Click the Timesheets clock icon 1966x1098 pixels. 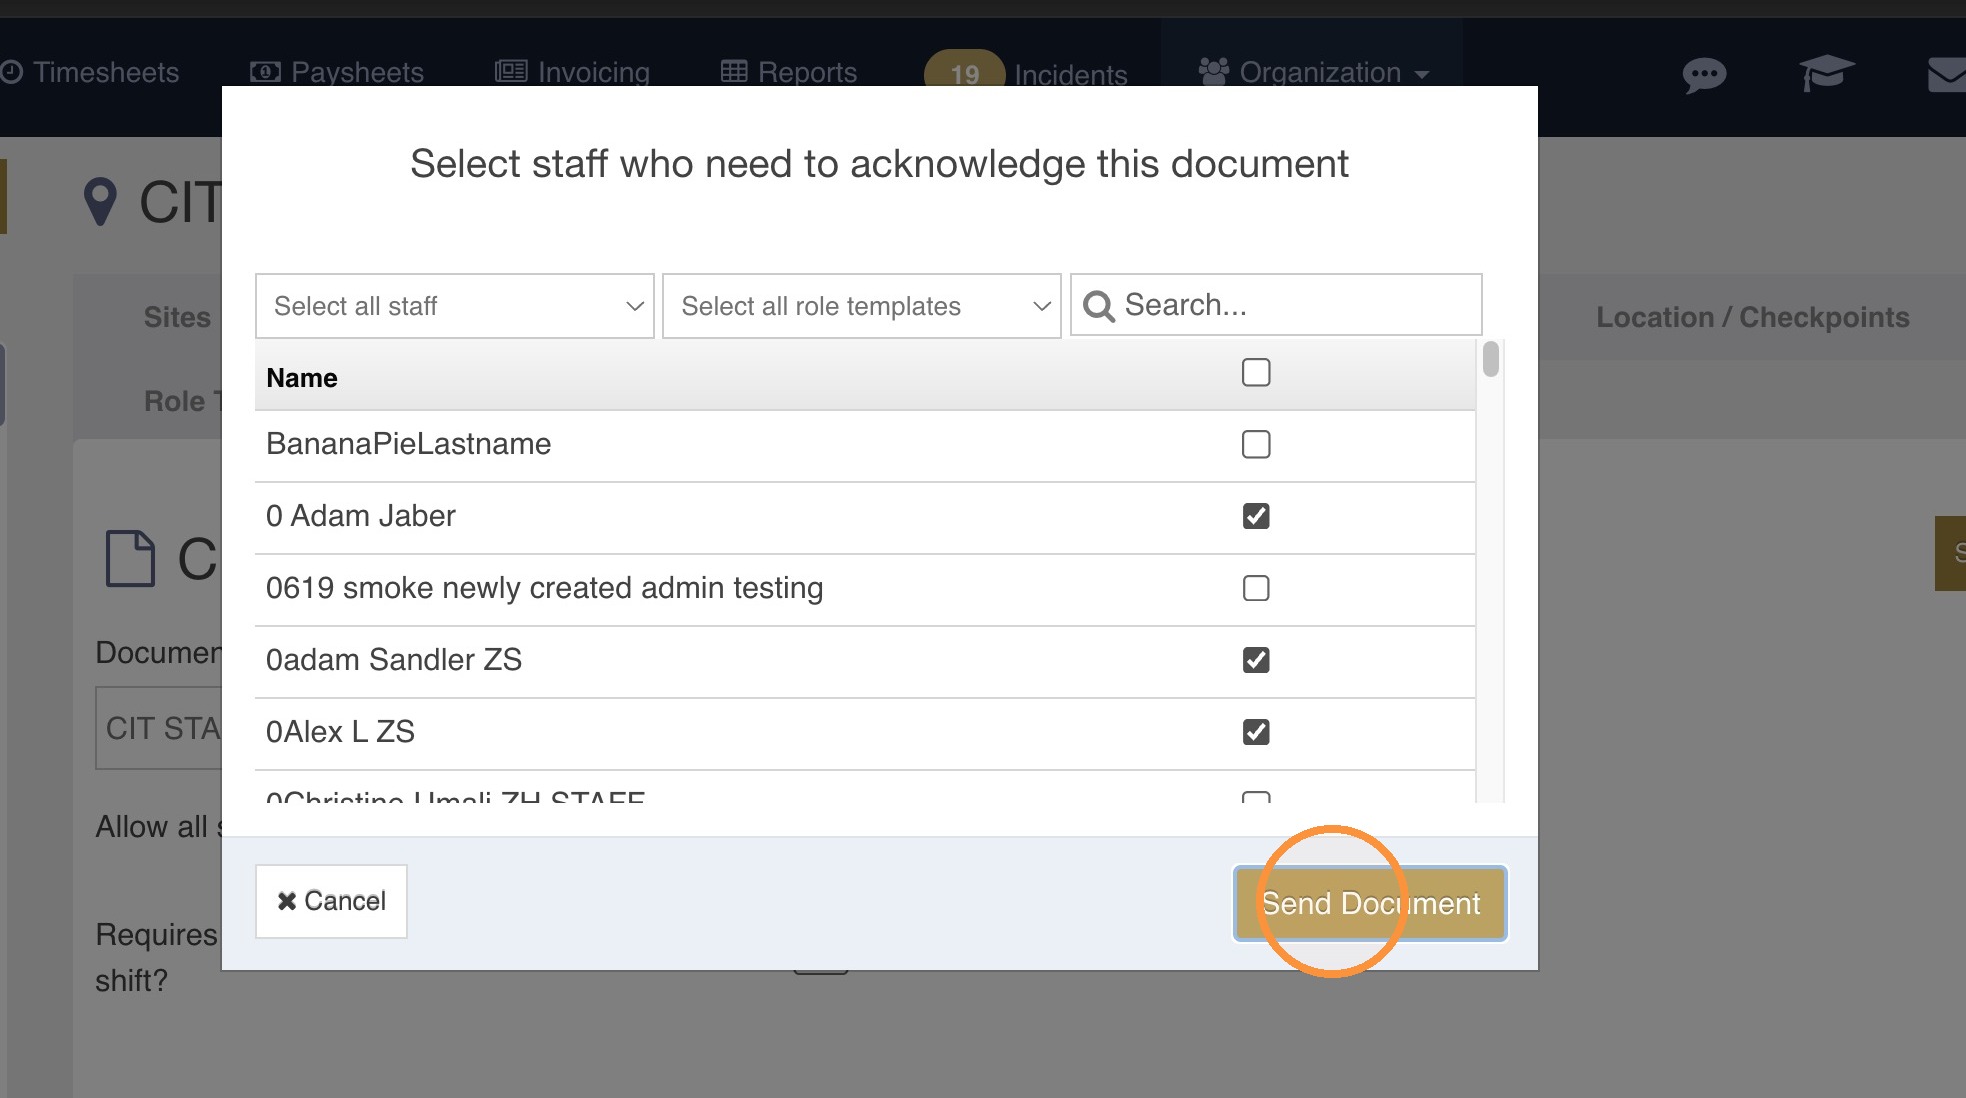tap(12, 72)
